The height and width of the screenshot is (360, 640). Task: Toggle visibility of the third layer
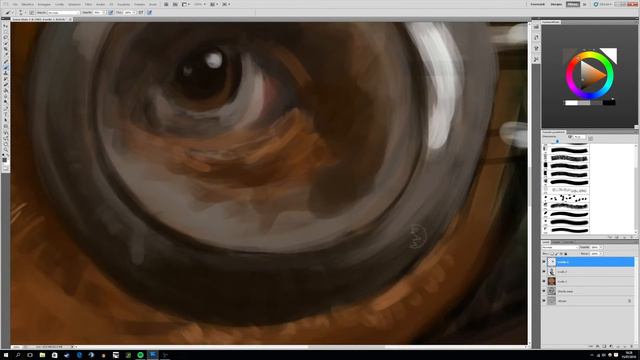click(x=544, y=281)
